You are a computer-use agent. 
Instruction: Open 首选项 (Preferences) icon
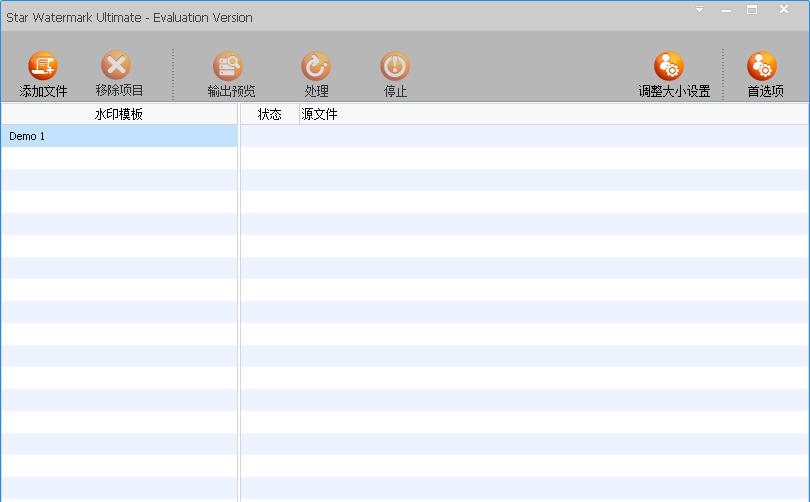pyautogui.click(x=762, y=66)
